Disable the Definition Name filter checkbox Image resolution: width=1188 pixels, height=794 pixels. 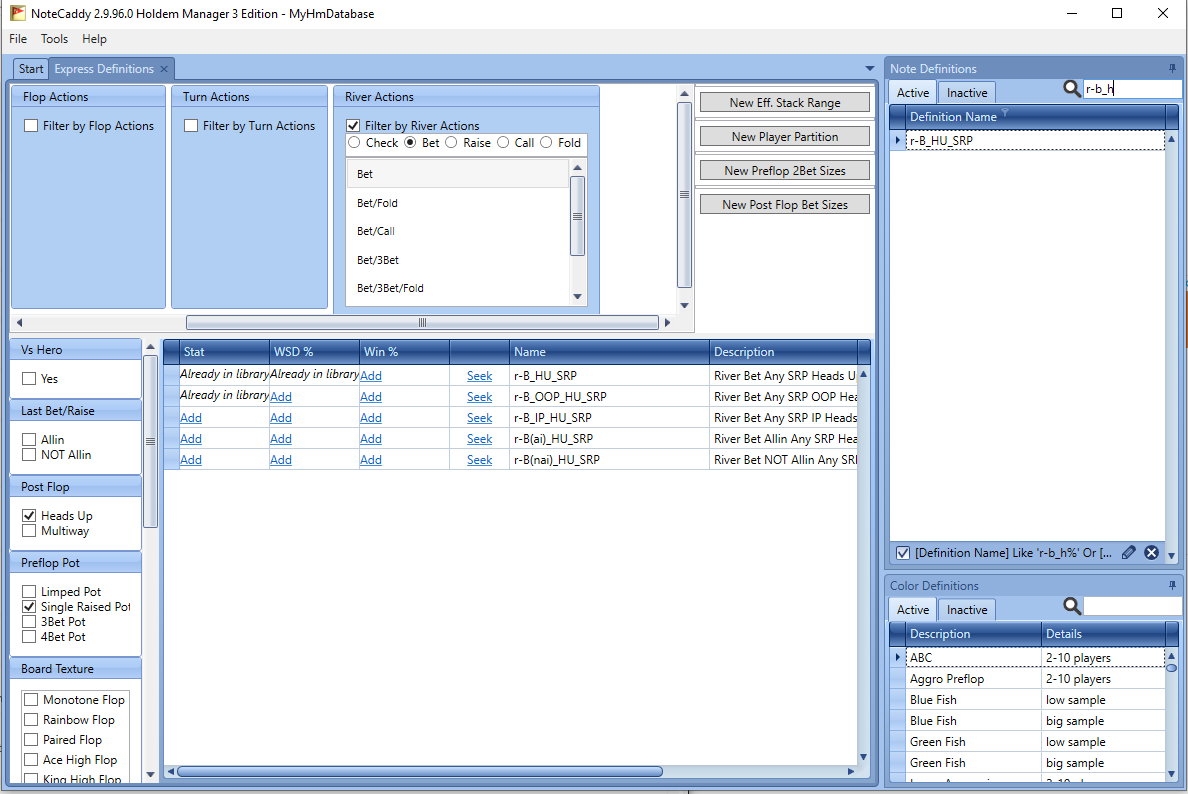tap(902, 552)
